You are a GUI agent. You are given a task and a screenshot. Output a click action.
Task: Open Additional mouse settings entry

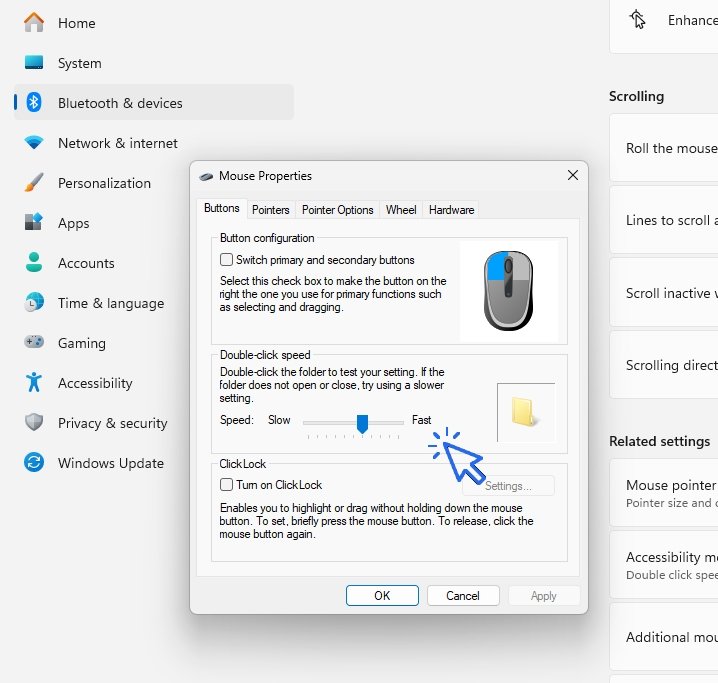click(664, 637)
